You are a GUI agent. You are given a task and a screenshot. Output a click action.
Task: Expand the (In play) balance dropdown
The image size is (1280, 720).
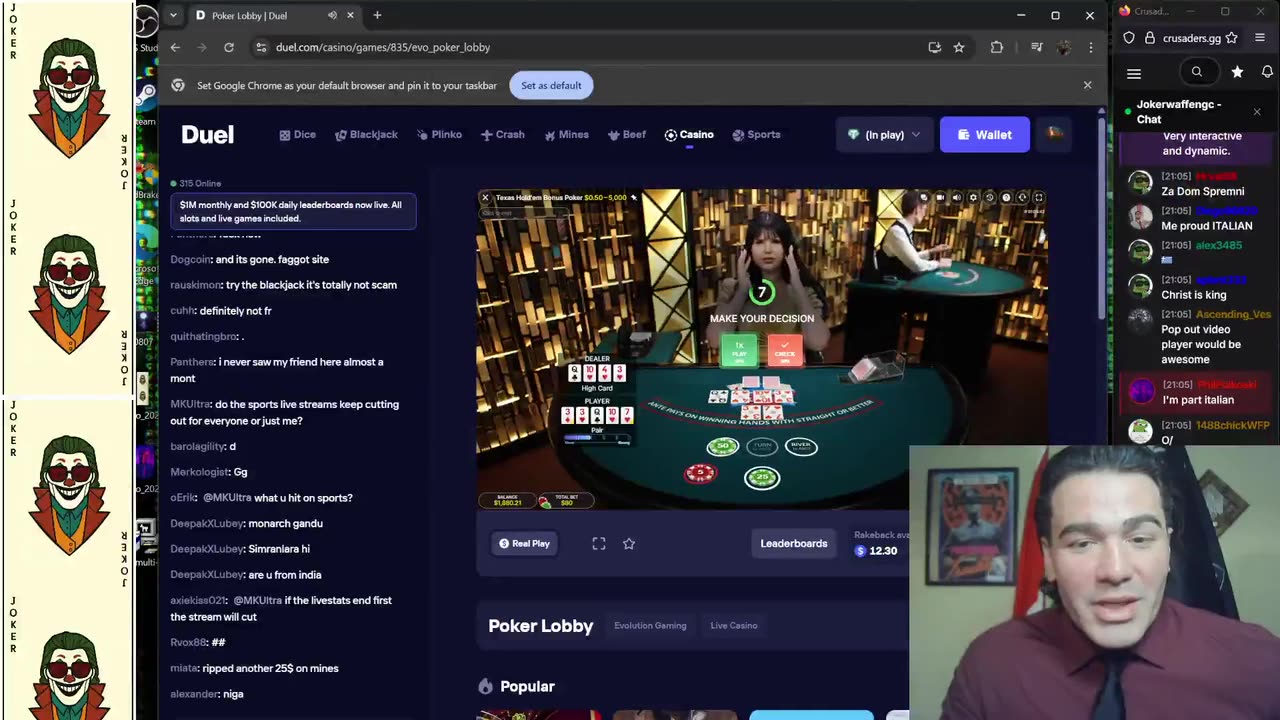[884, 134]
